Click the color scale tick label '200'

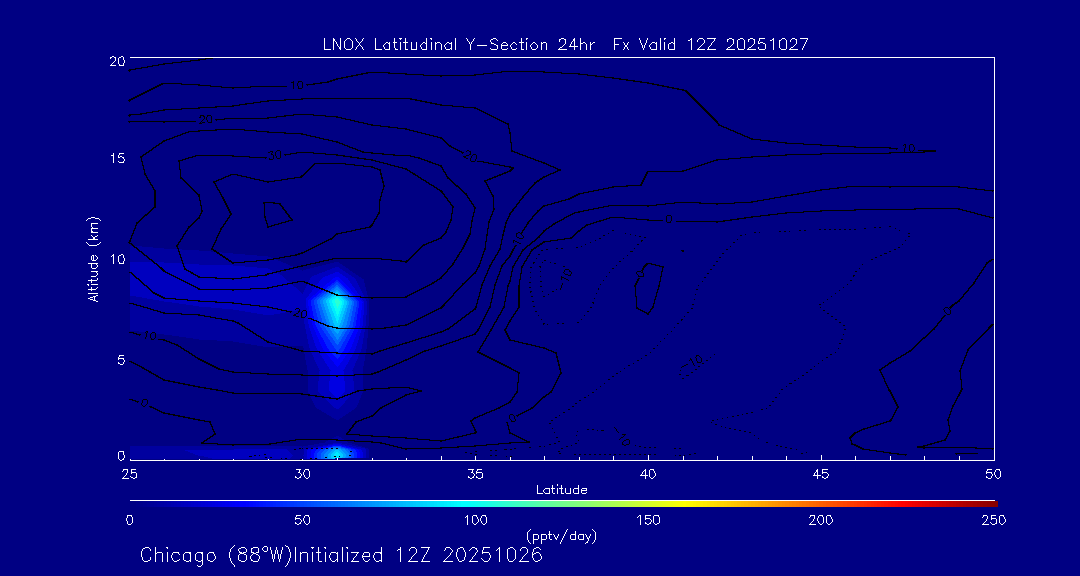(x=821, y=520)
